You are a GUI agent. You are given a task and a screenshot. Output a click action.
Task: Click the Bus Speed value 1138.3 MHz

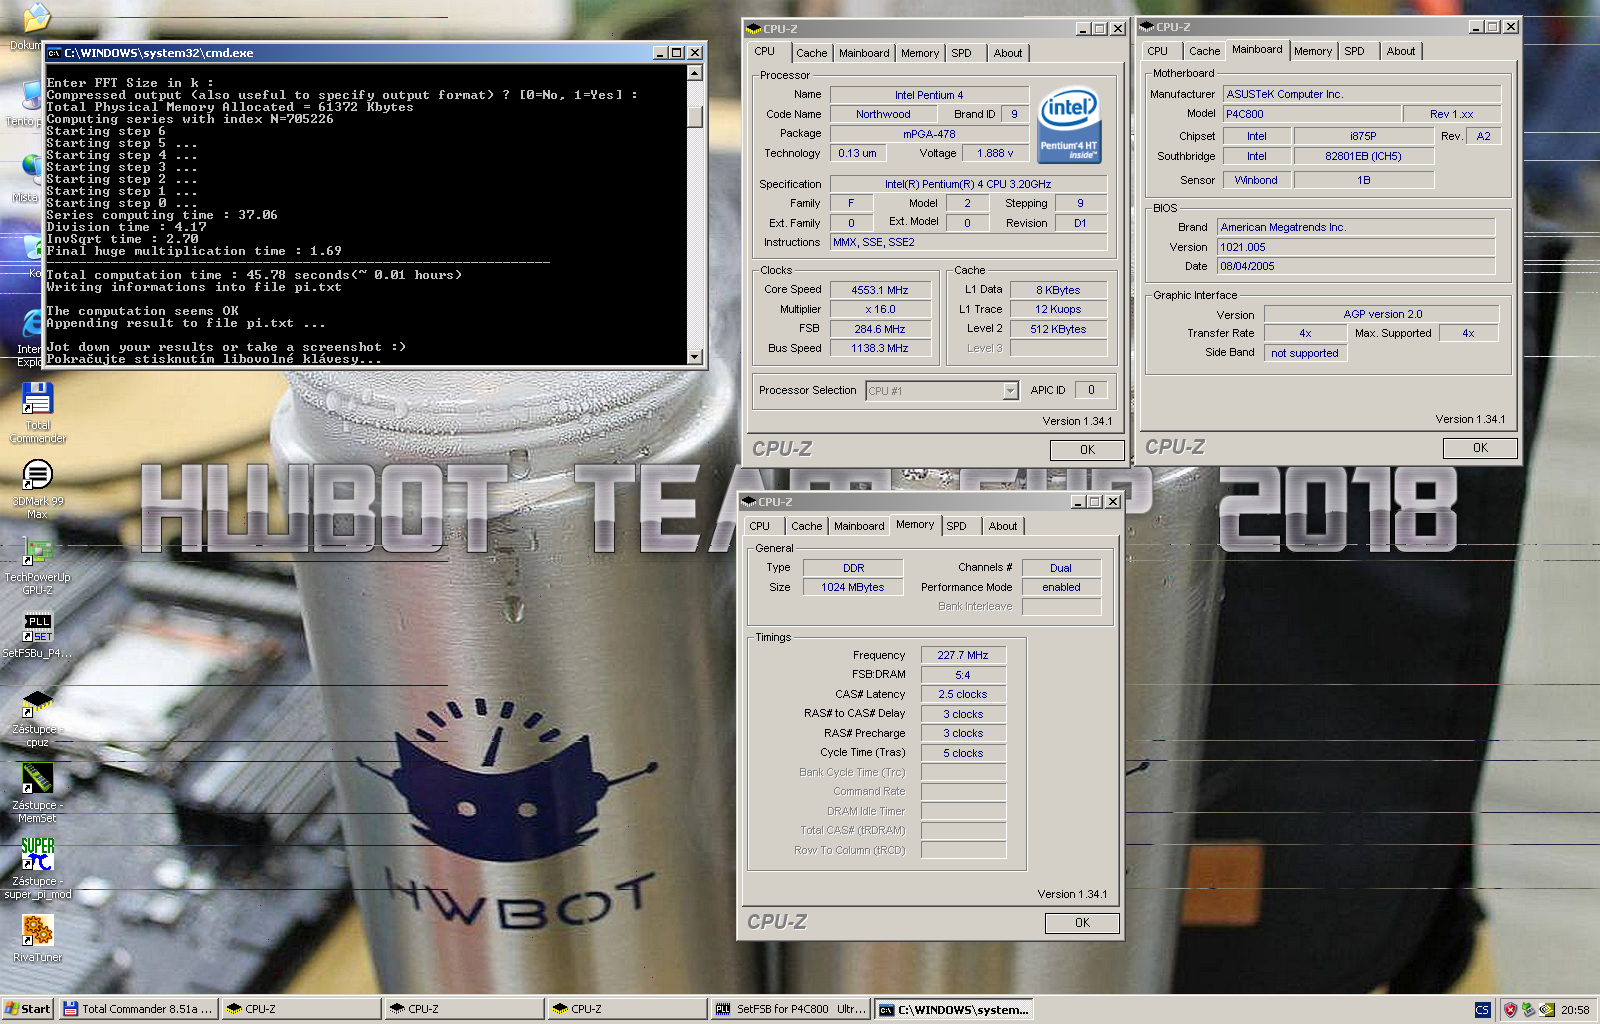(x=880, y=349)
